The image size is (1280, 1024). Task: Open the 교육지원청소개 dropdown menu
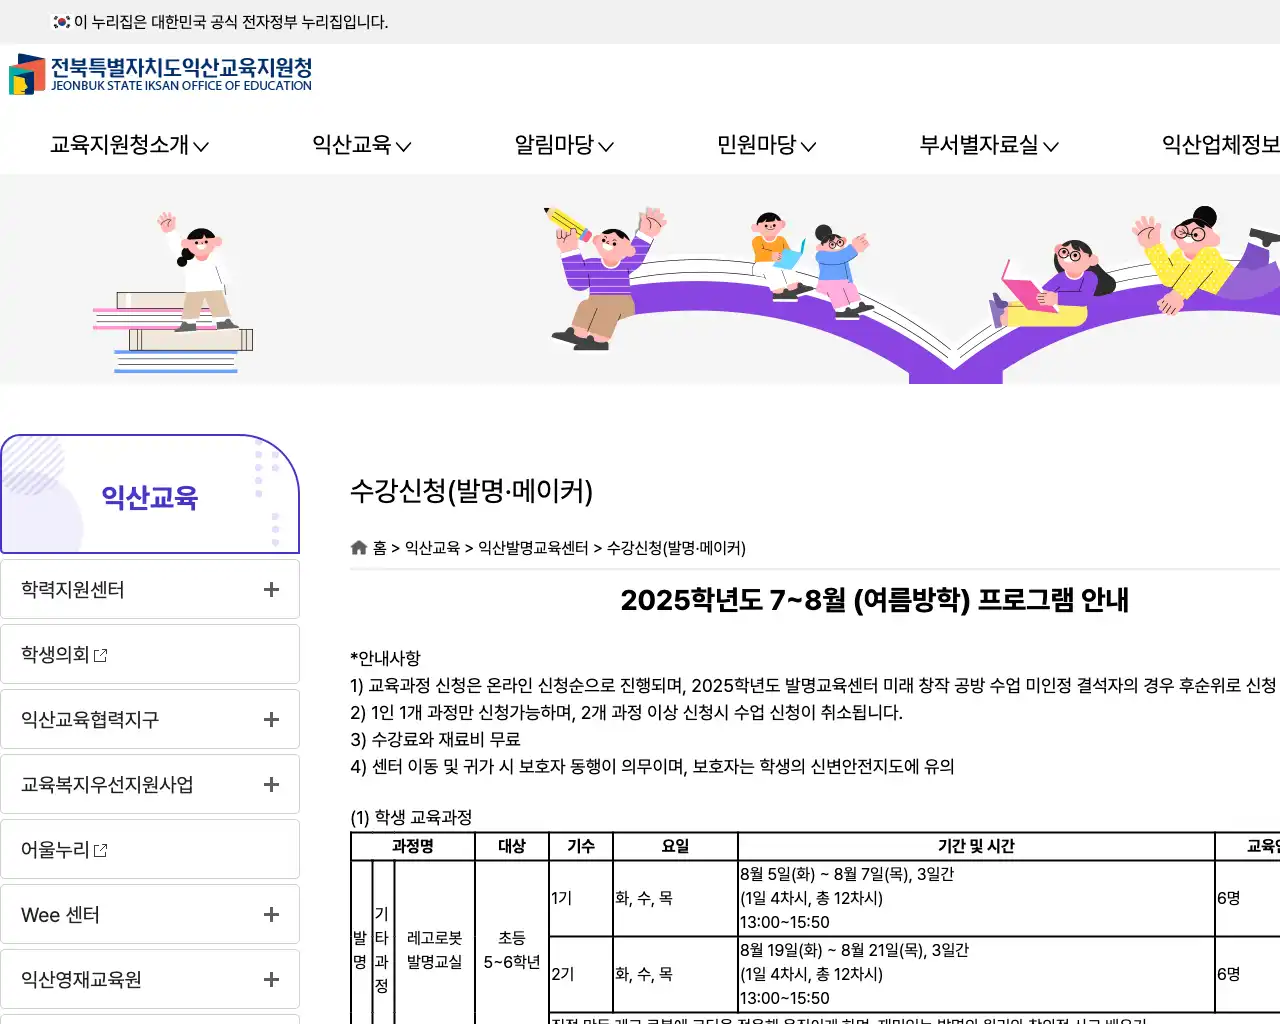128,145
